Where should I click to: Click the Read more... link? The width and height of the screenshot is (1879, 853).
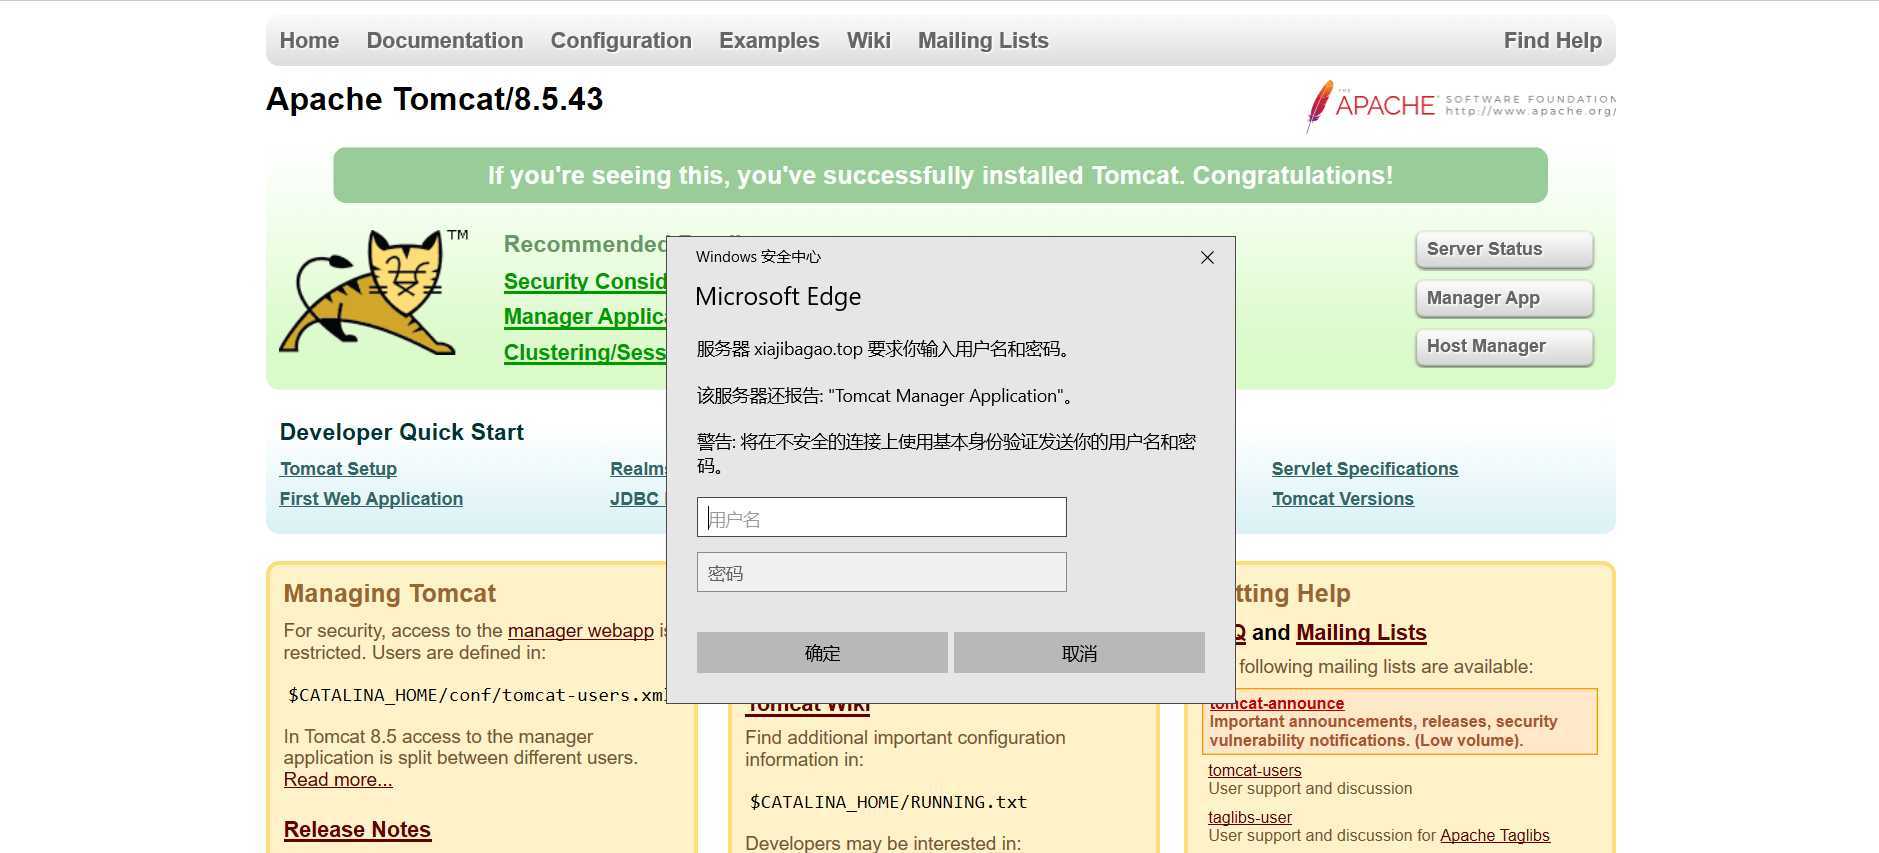338,780
